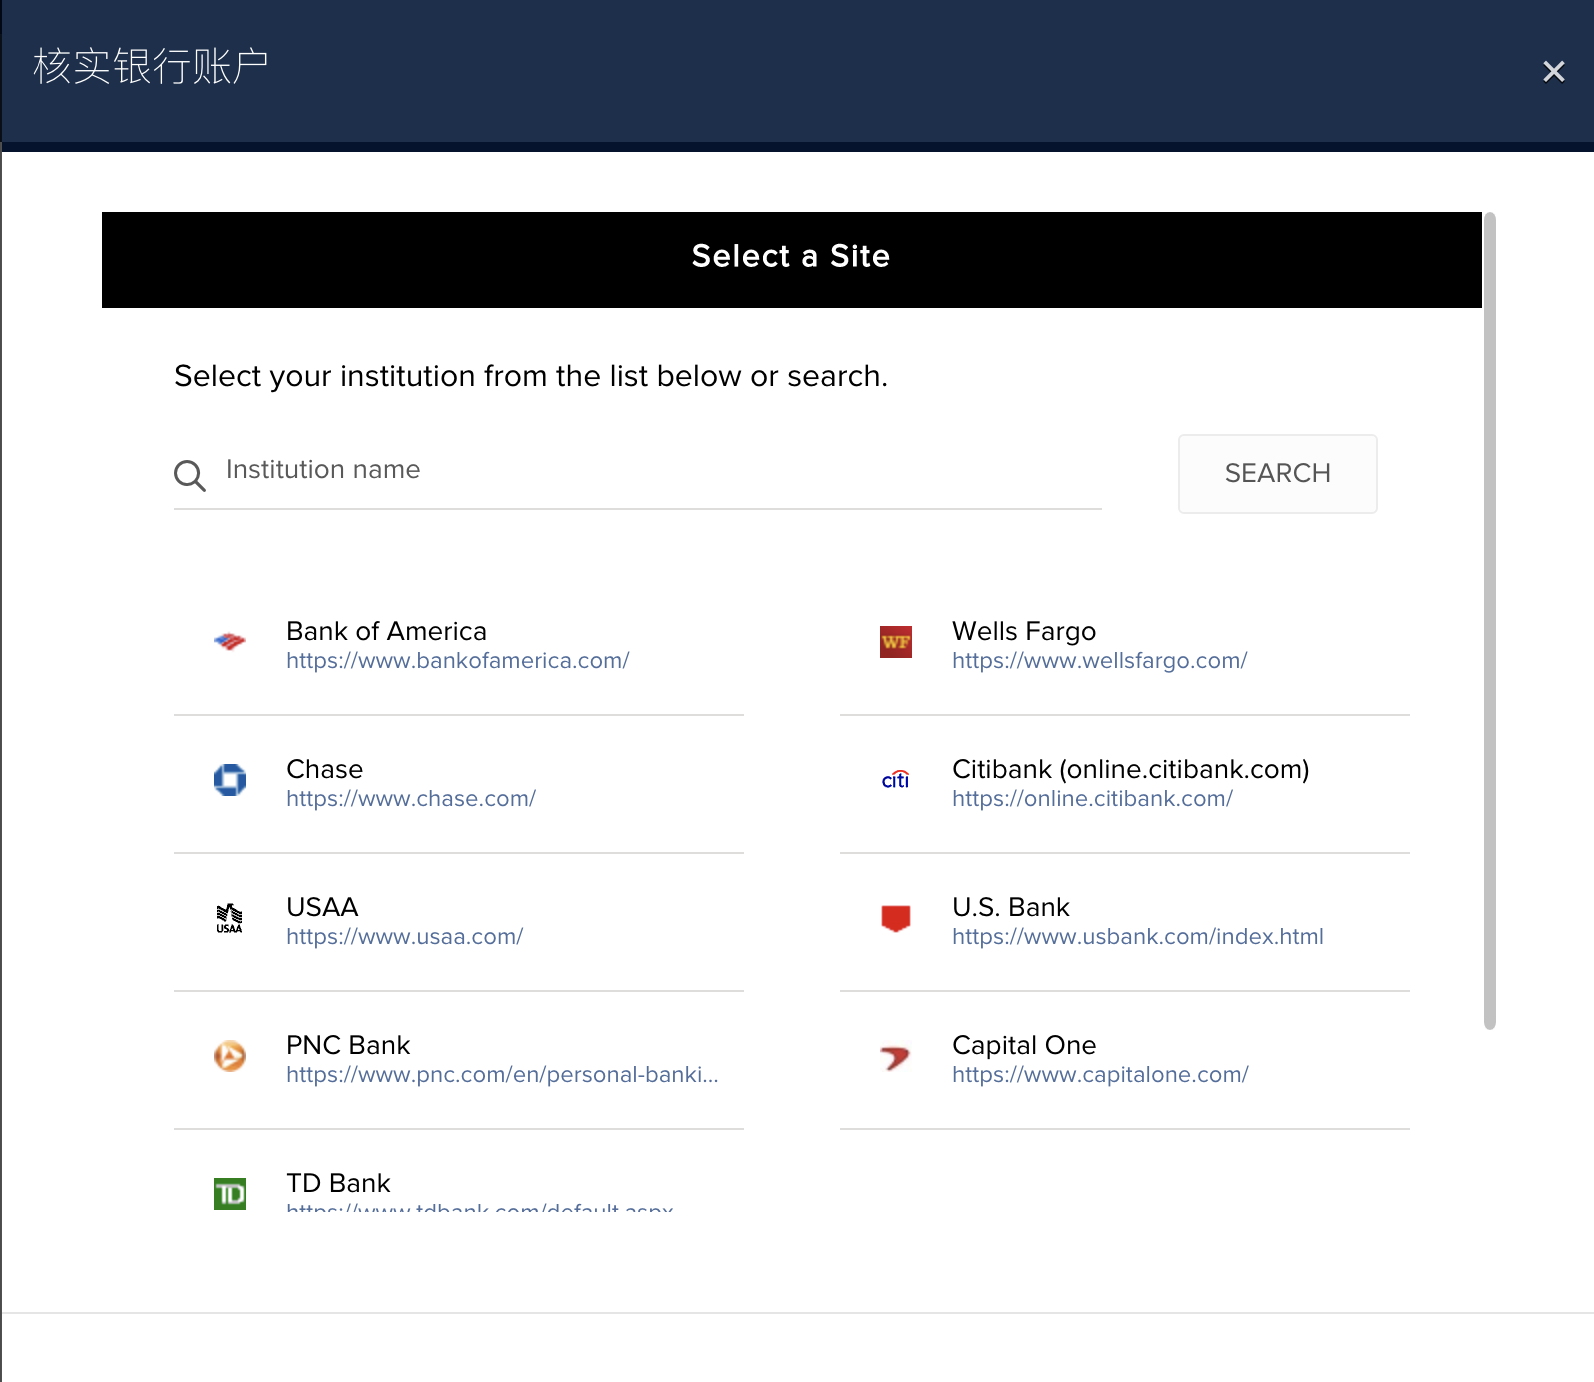Open the bankofamerica.com URL link

coord(457,661)
